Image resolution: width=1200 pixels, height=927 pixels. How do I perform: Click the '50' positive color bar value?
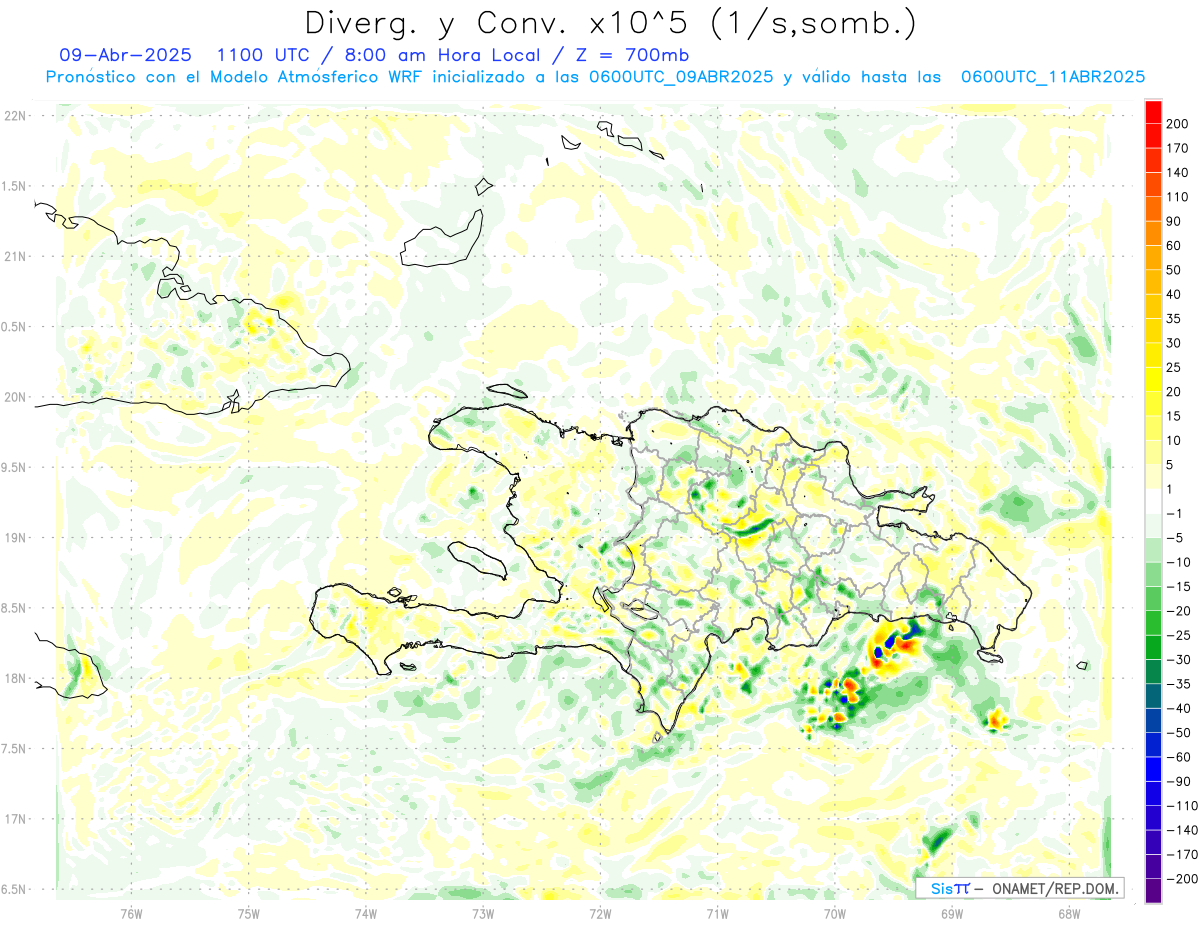[x=1174, y=270]
